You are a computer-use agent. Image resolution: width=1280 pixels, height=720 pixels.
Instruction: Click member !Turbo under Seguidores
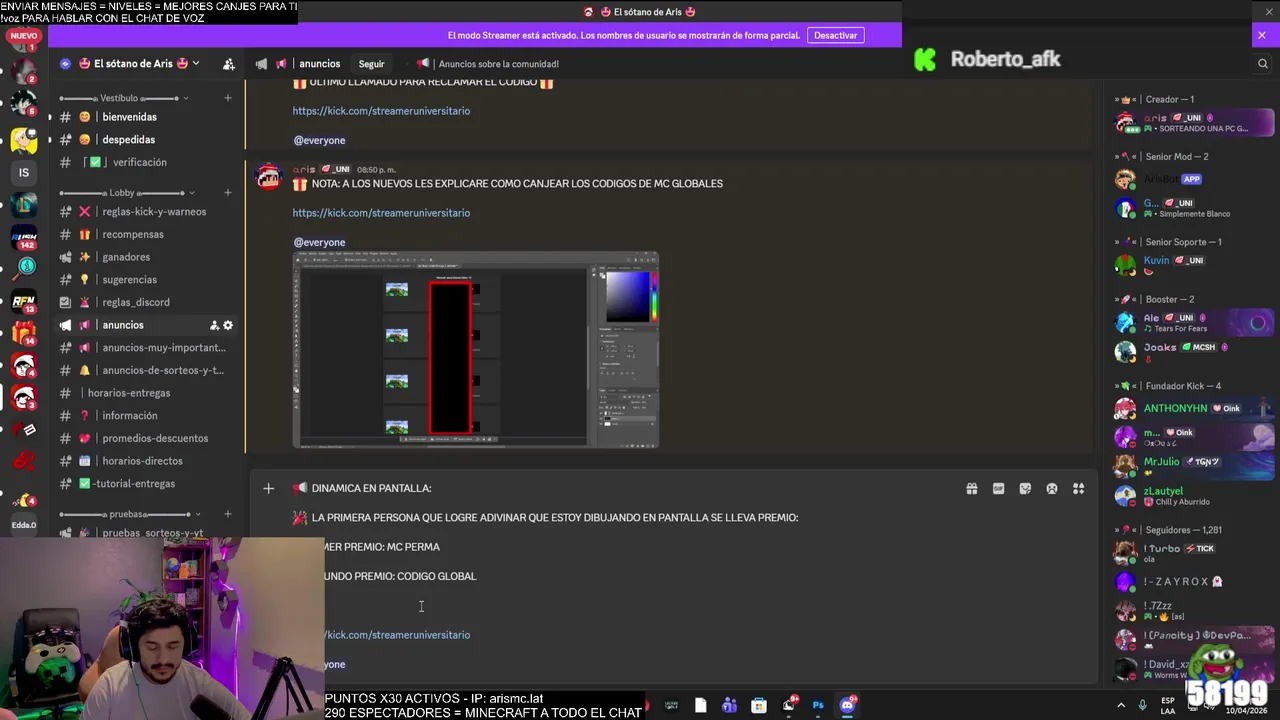[1194, 553]
